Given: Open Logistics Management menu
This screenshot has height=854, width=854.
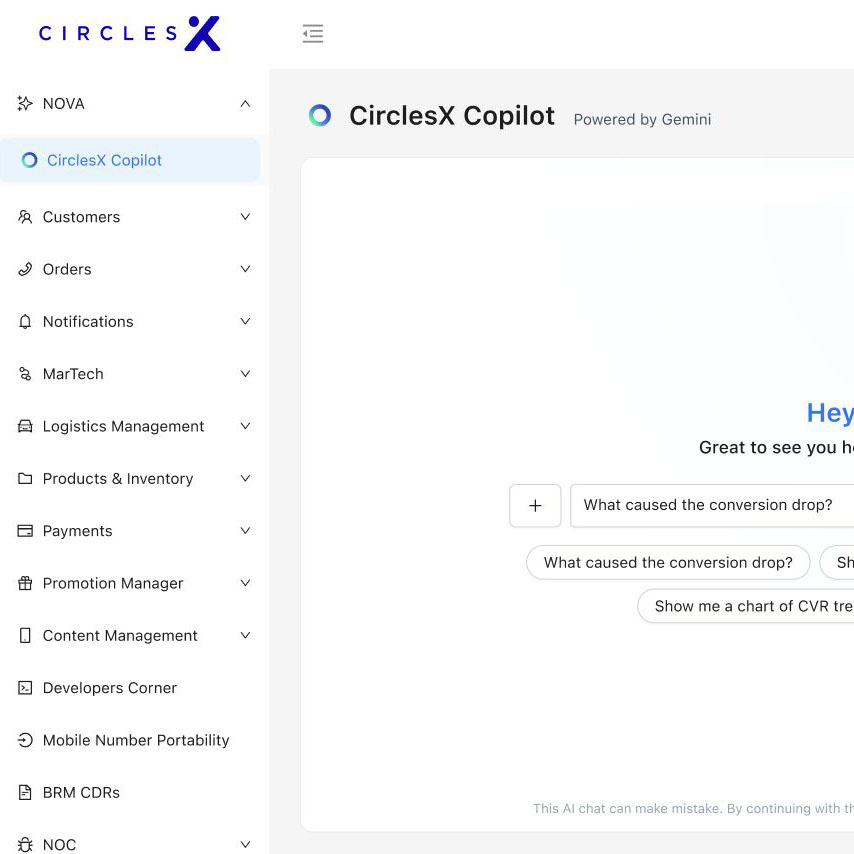Looking at the screenshot, I should (x=130, y=426).
